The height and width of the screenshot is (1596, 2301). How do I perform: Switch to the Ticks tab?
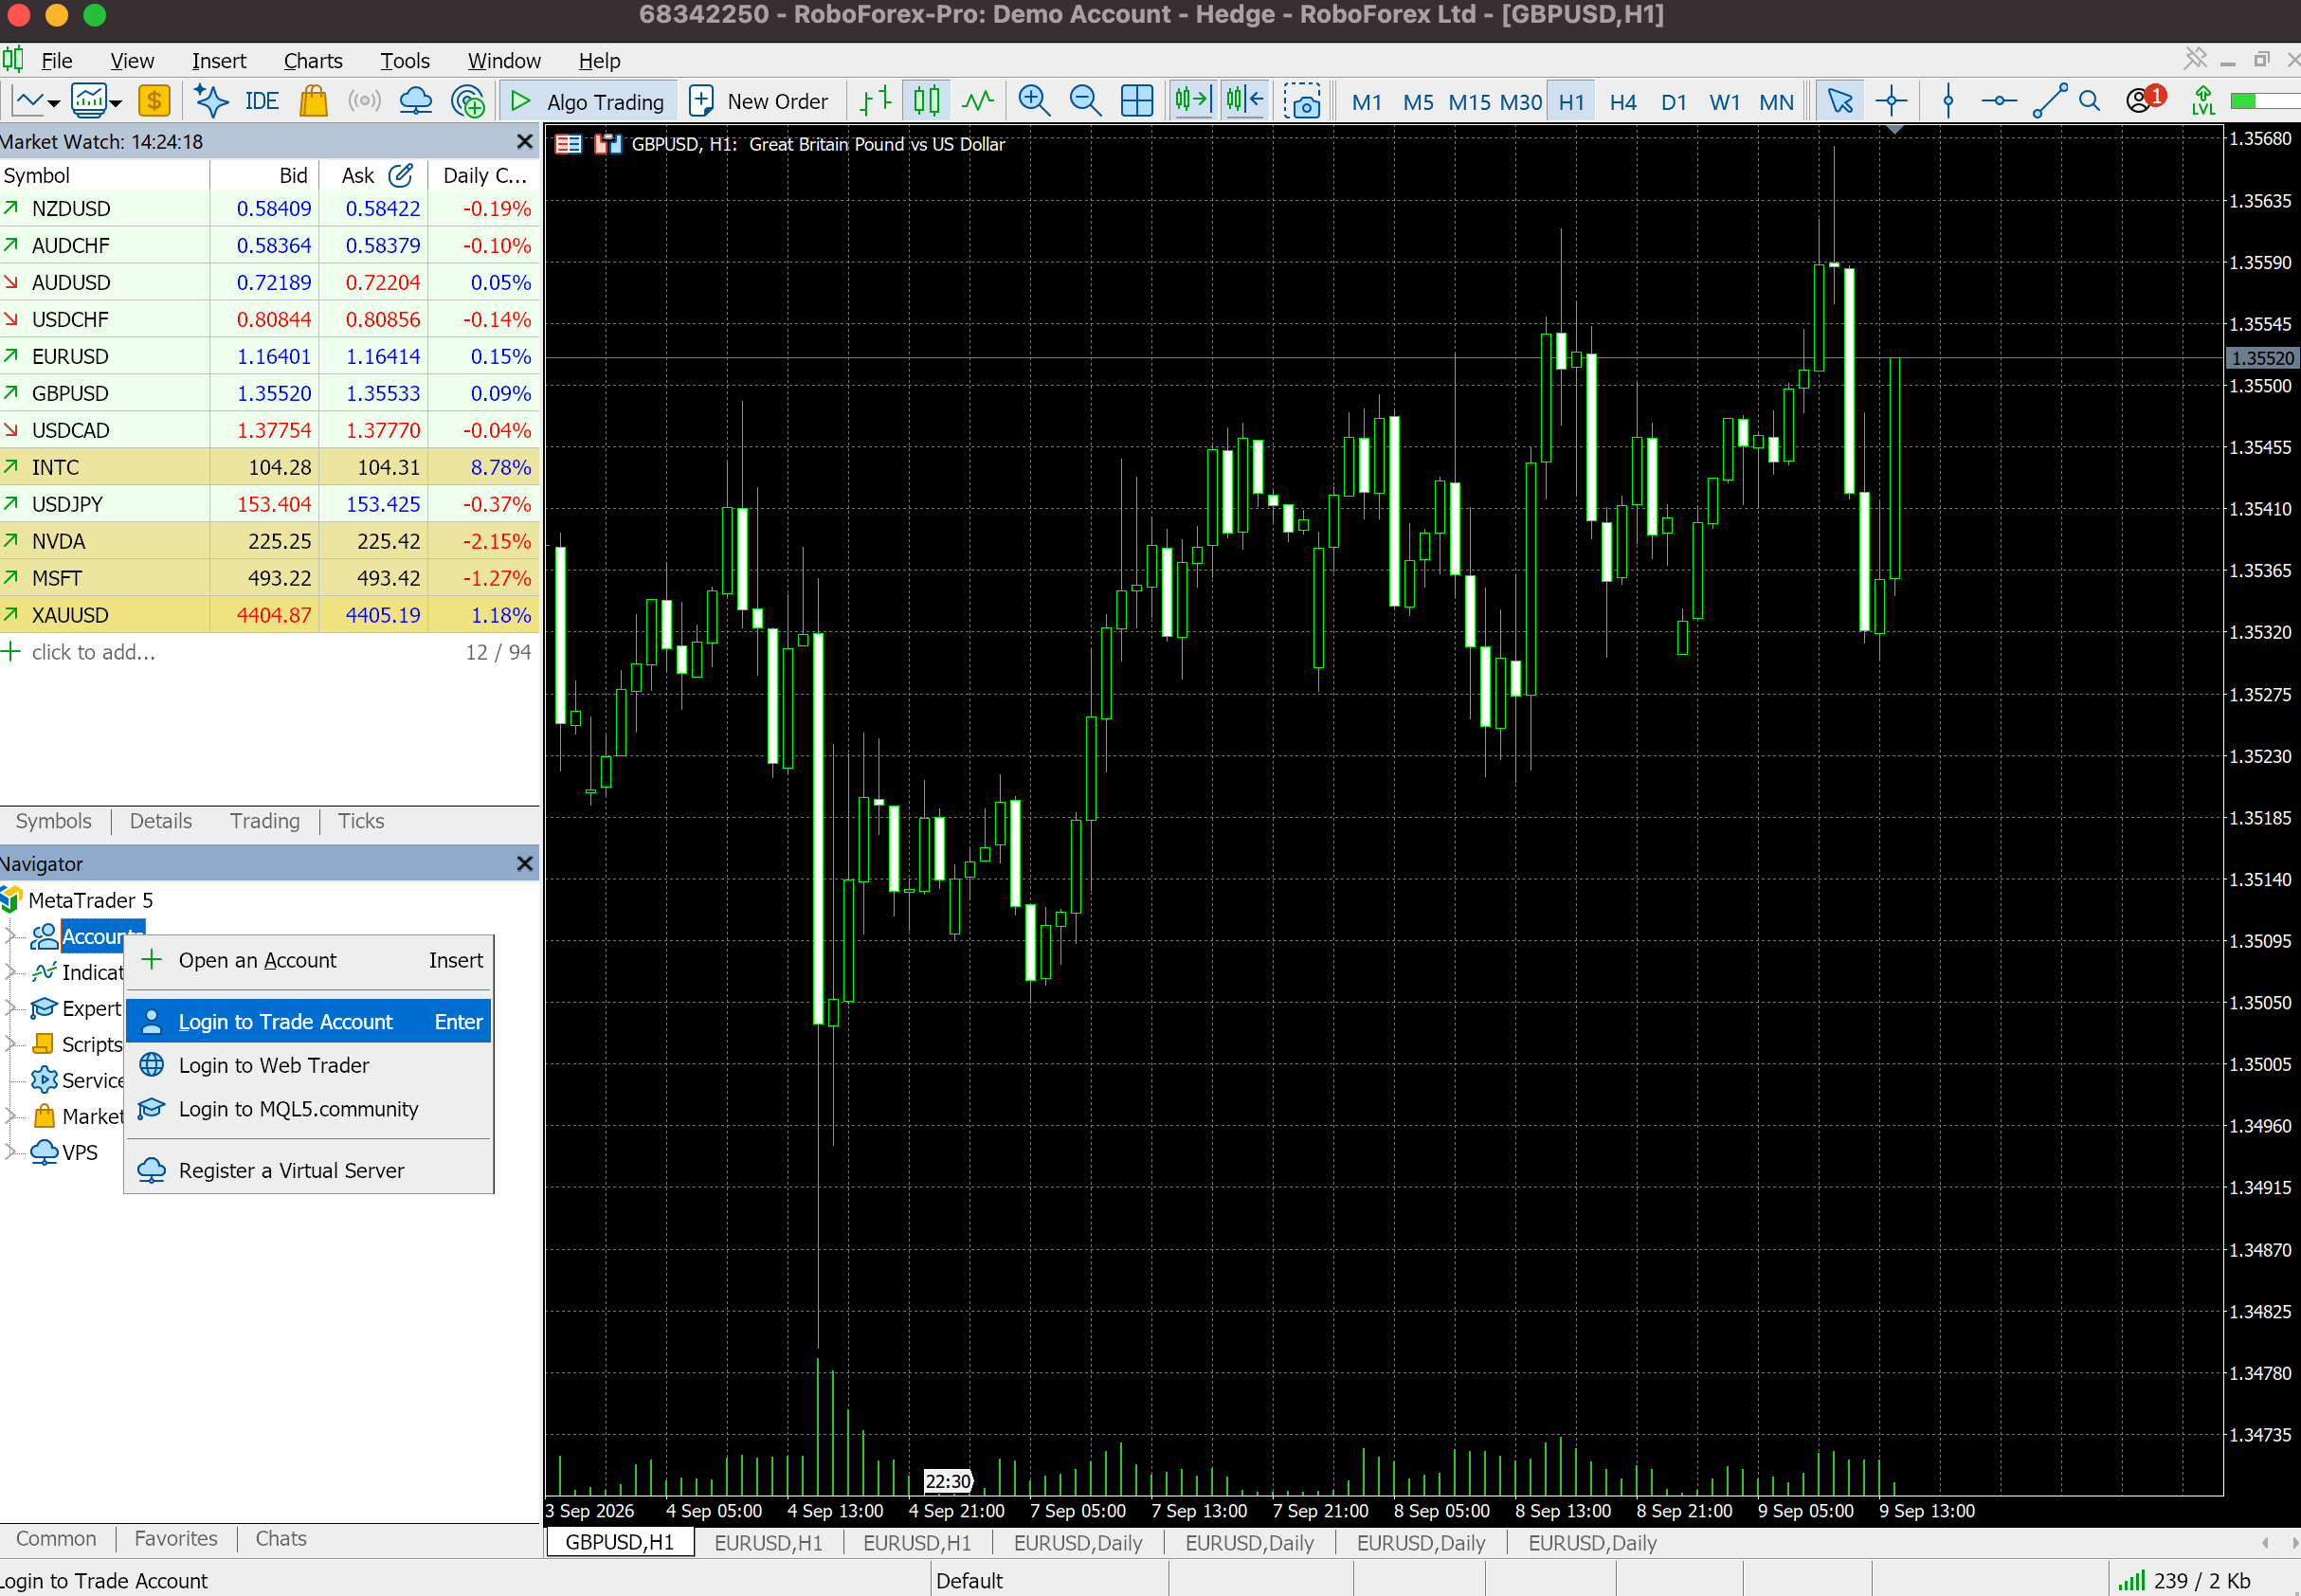tap(360, 821)
